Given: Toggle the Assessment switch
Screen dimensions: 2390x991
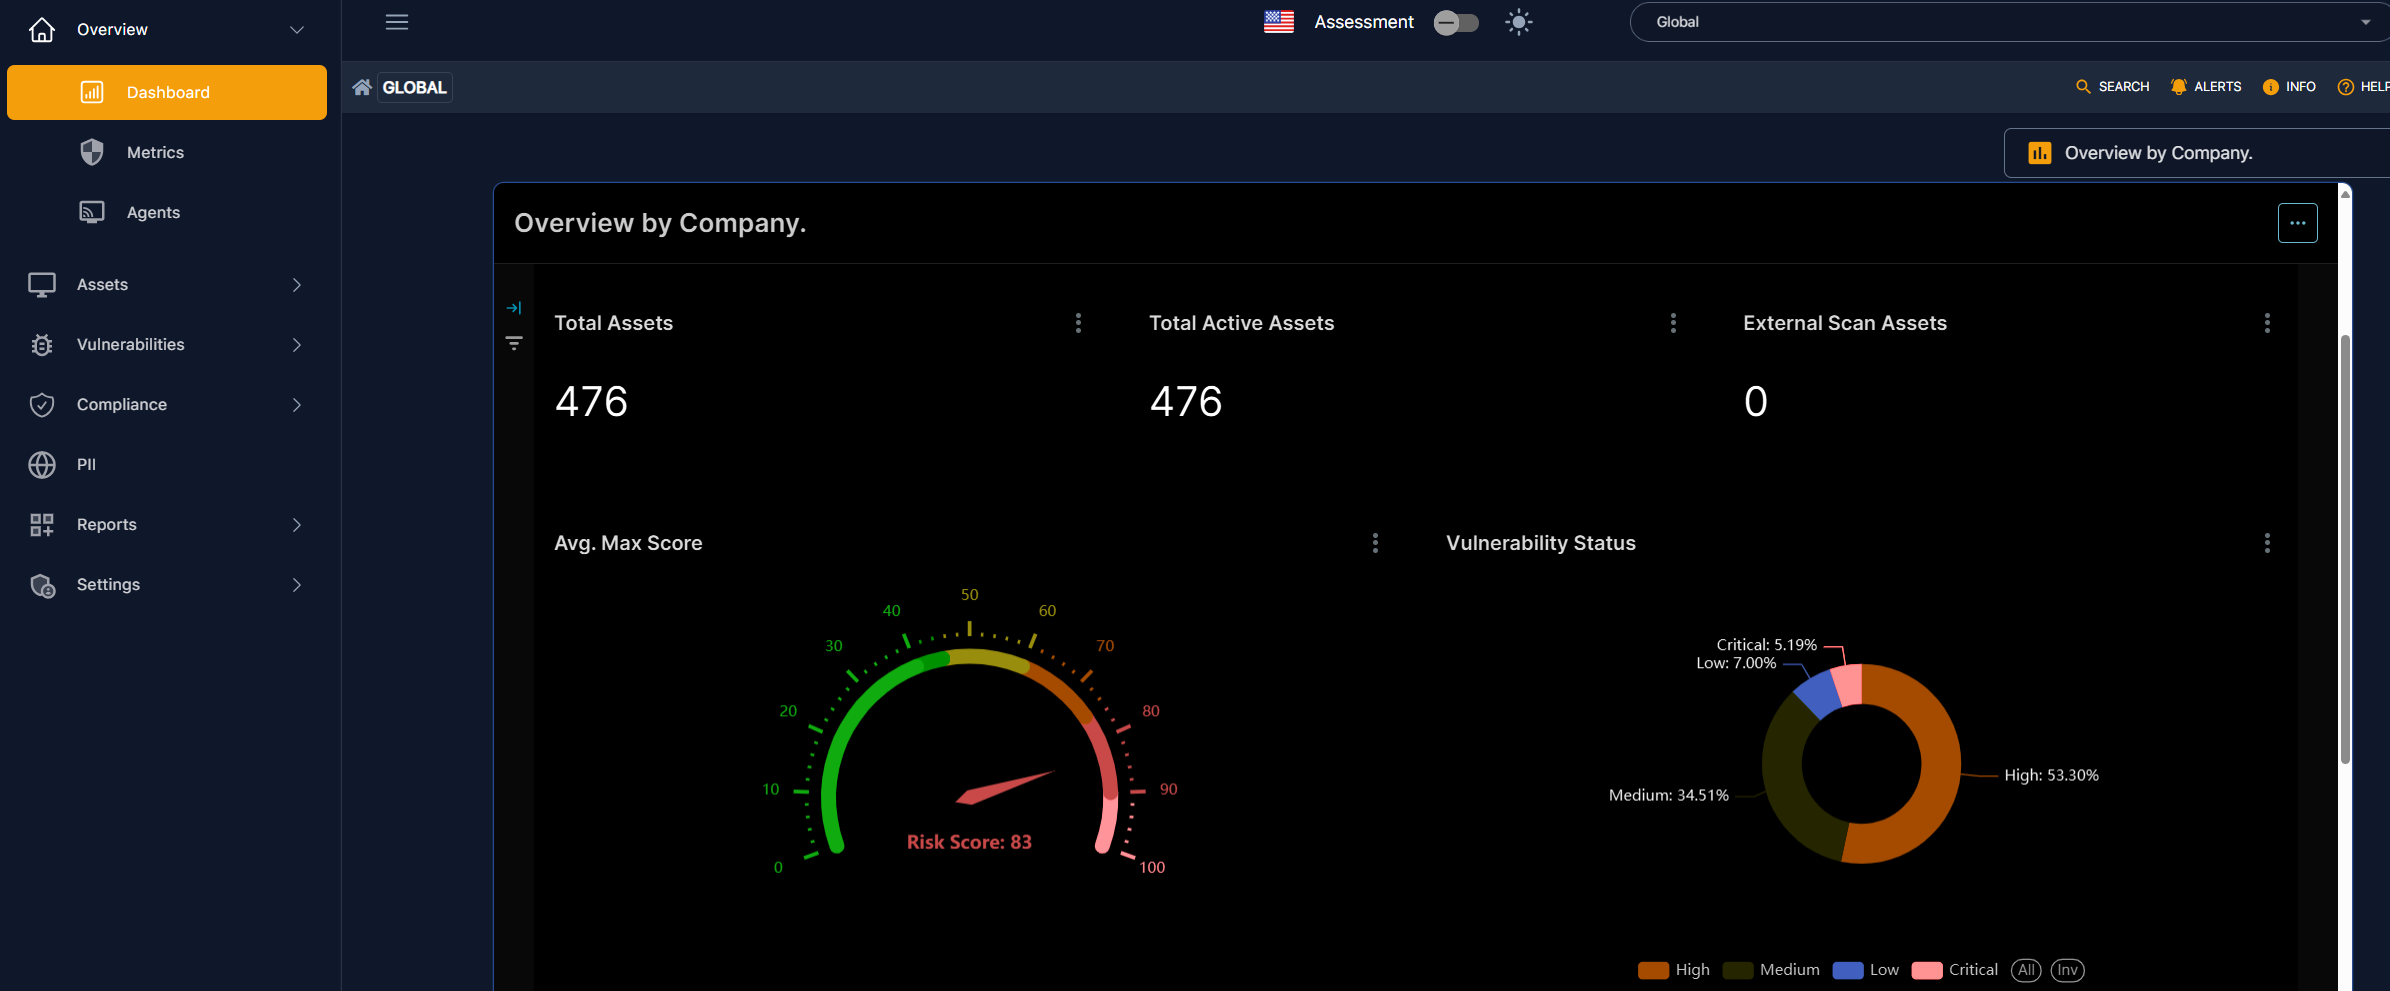Looking at the screenshot, I should pos(1456,22).
